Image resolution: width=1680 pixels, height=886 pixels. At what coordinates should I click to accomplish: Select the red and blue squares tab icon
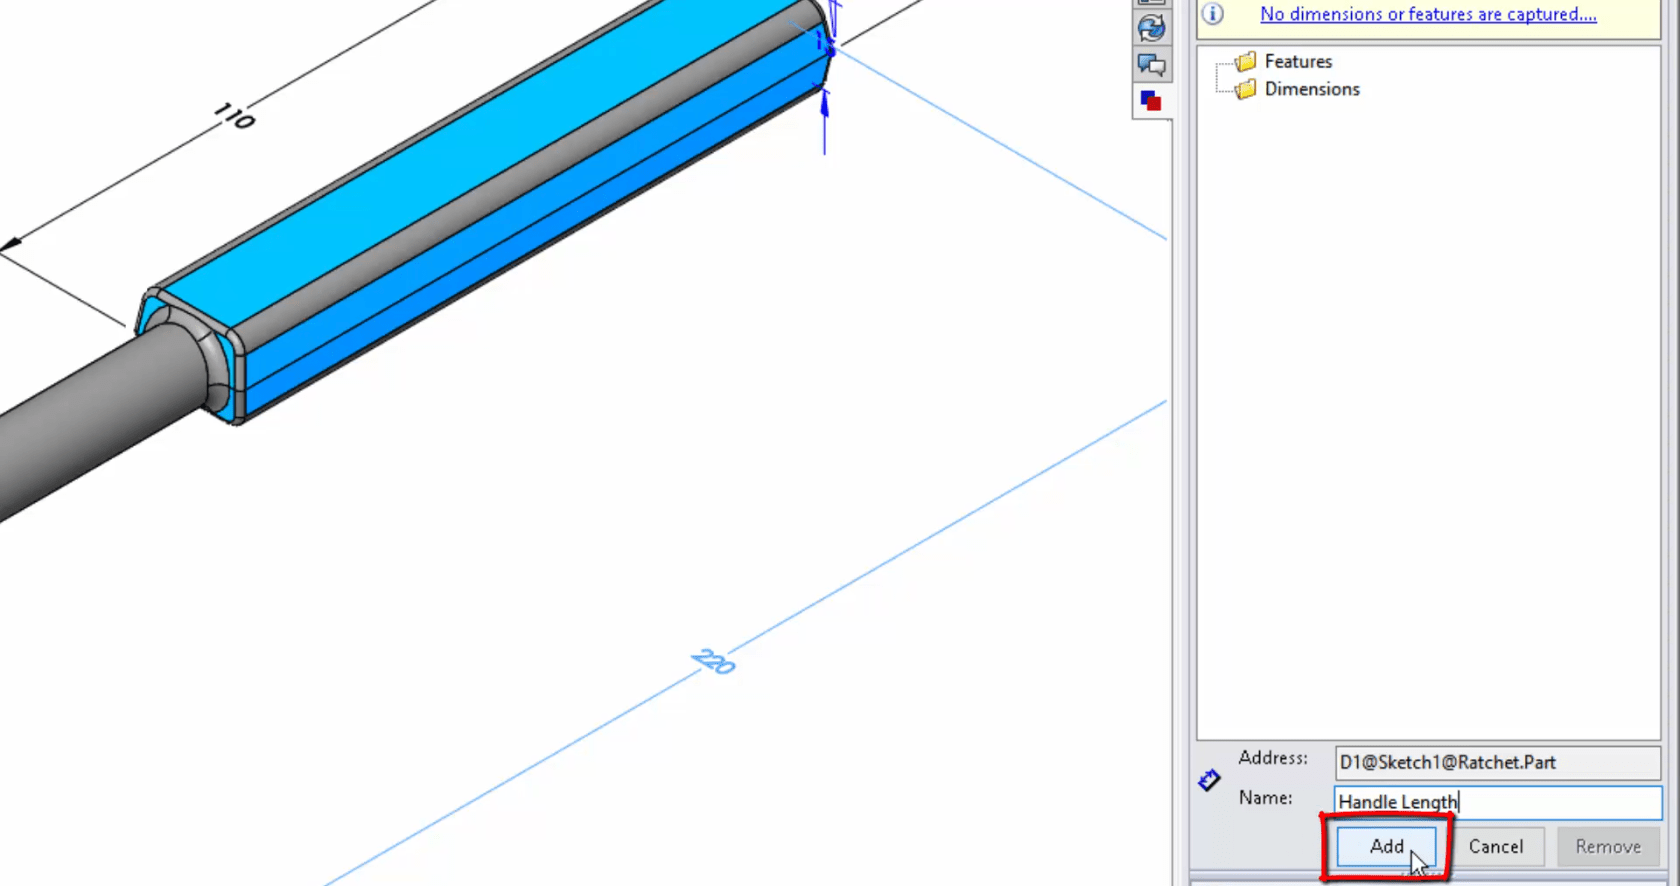[x=1151, y=101]
